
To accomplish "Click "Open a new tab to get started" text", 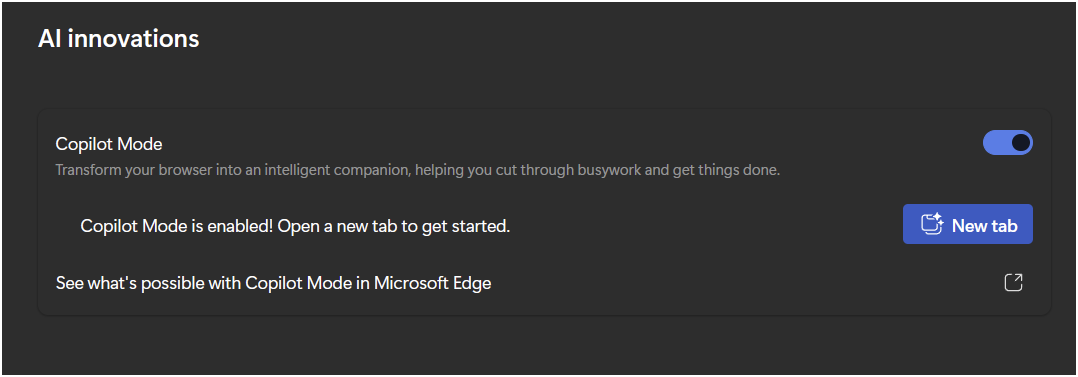I will (394, 226).
